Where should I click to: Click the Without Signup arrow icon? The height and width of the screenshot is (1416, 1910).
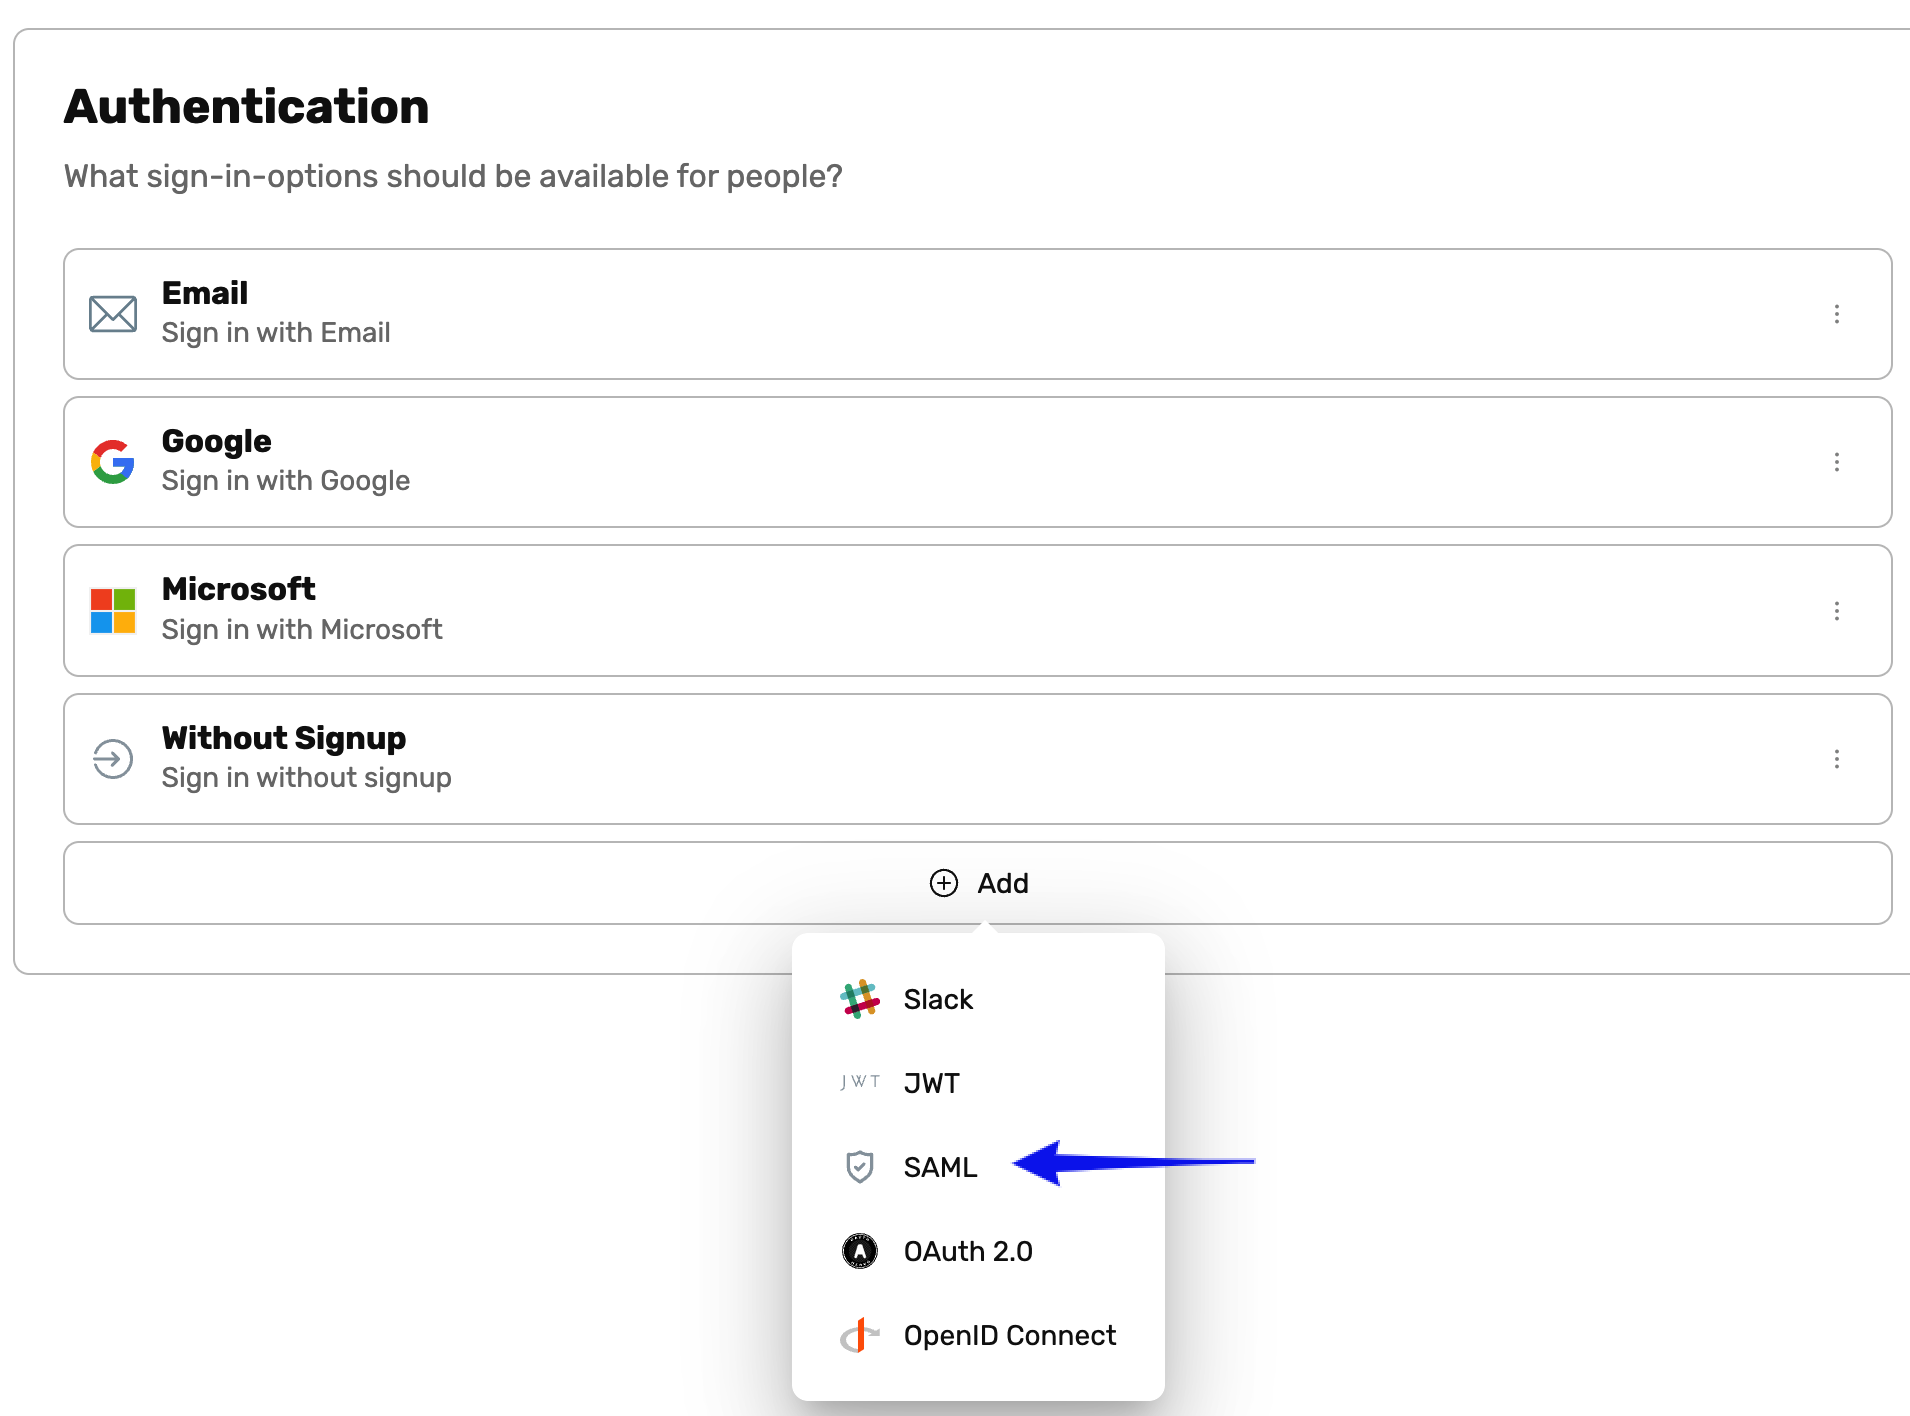coord(113,759)
